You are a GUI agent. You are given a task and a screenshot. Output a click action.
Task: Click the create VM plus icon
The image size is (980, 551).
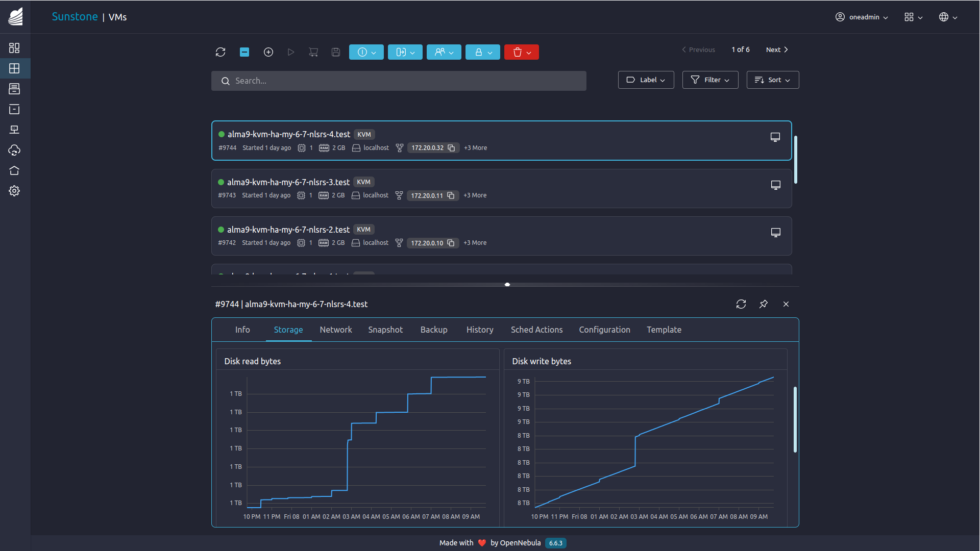pos(268,52)
